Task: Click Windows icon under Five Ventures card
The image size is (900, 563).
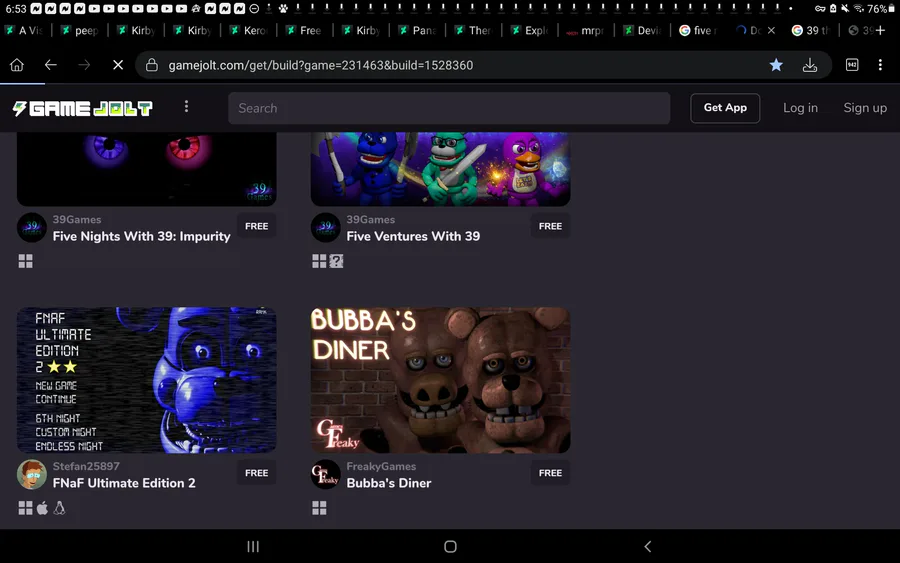Action: [319, 261]
